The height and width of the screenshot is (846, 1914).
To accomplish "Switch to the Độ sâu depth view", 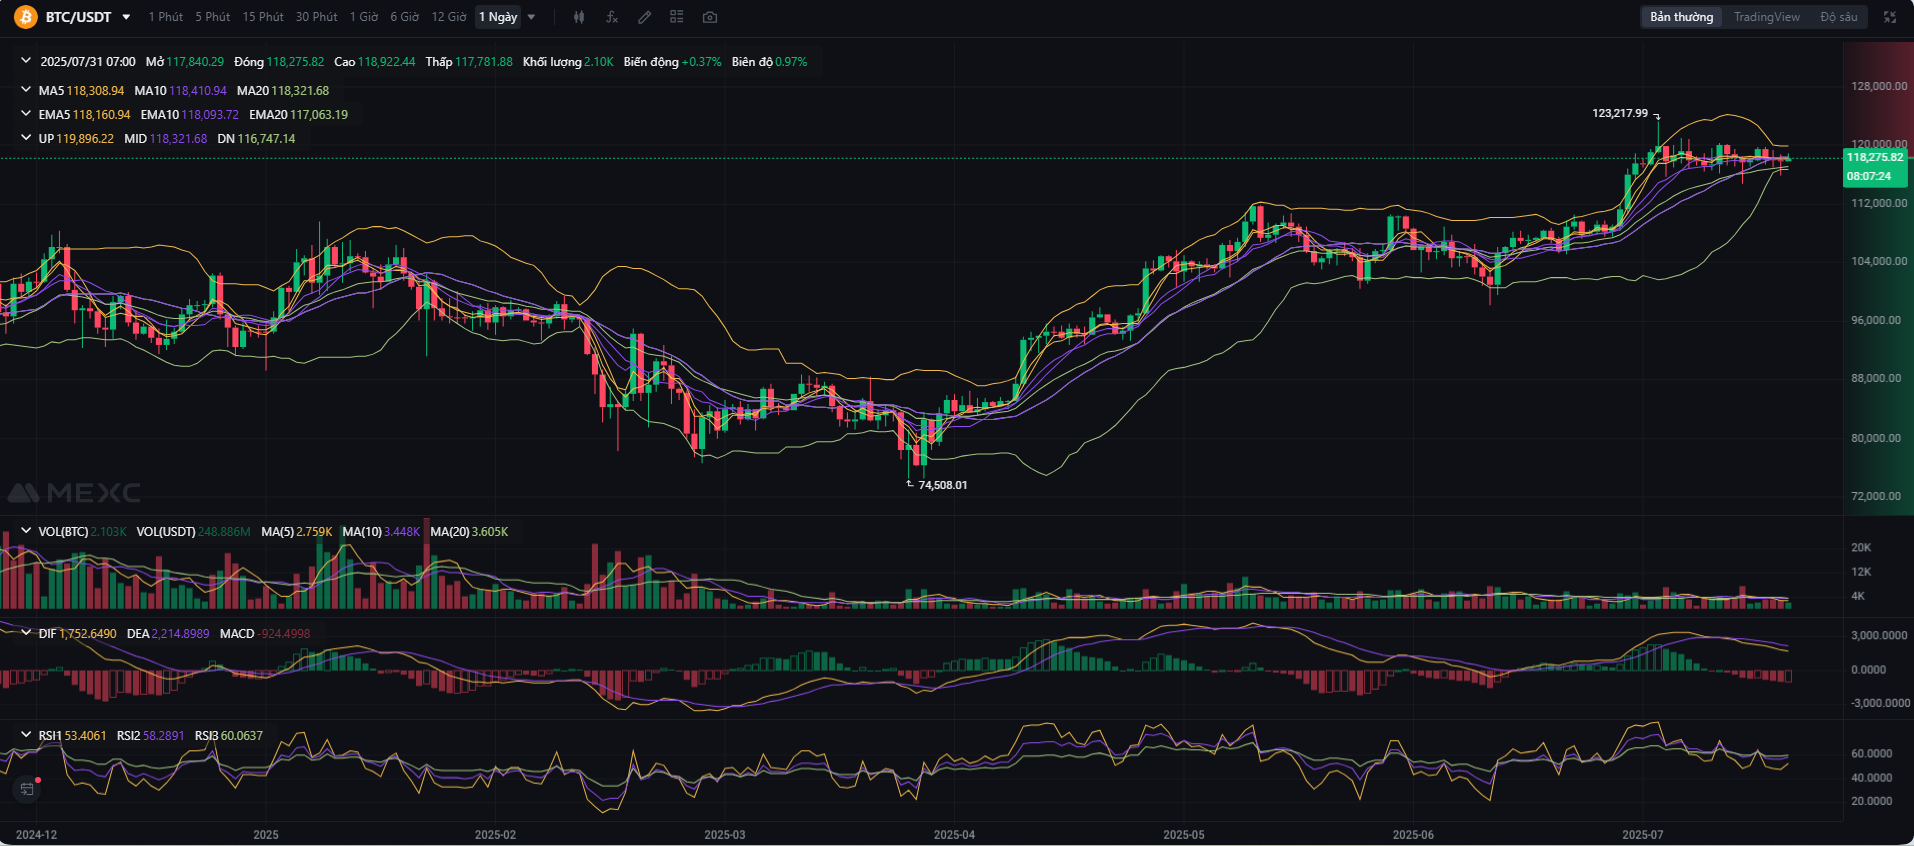I will point(1838,17).
